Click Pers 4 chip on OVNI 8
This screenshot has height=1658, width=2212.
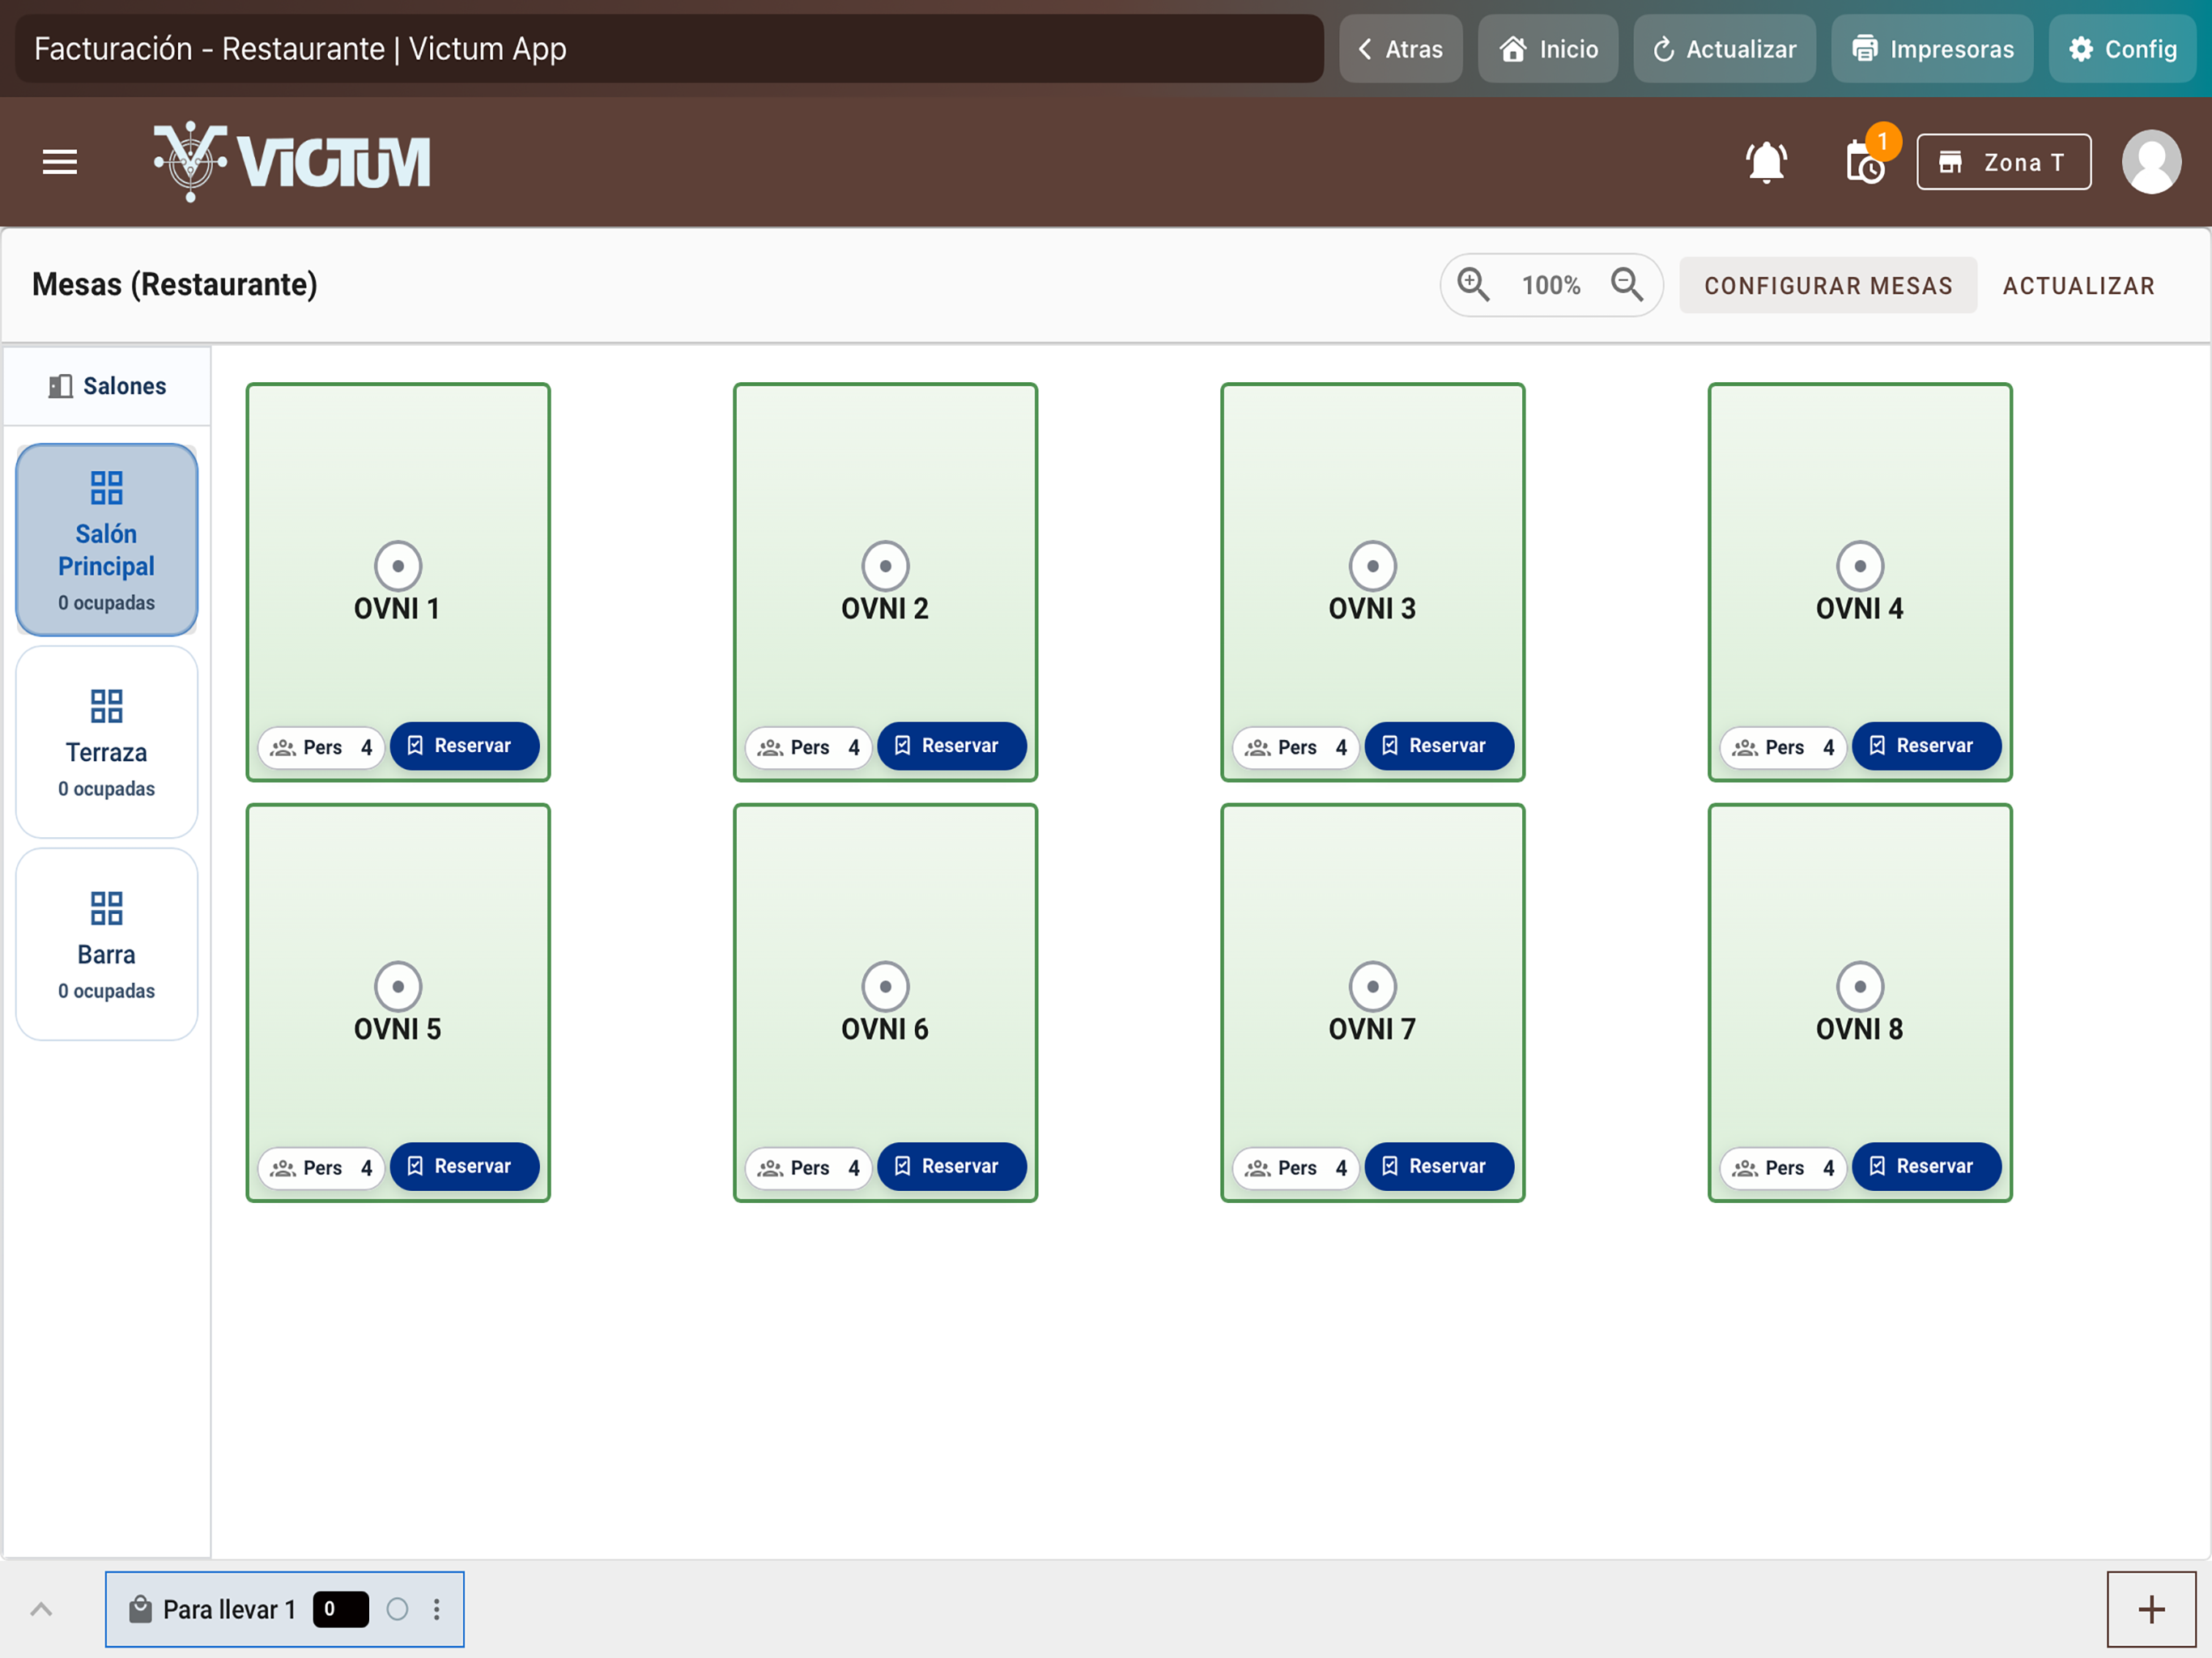(x=1783, y=1168)
